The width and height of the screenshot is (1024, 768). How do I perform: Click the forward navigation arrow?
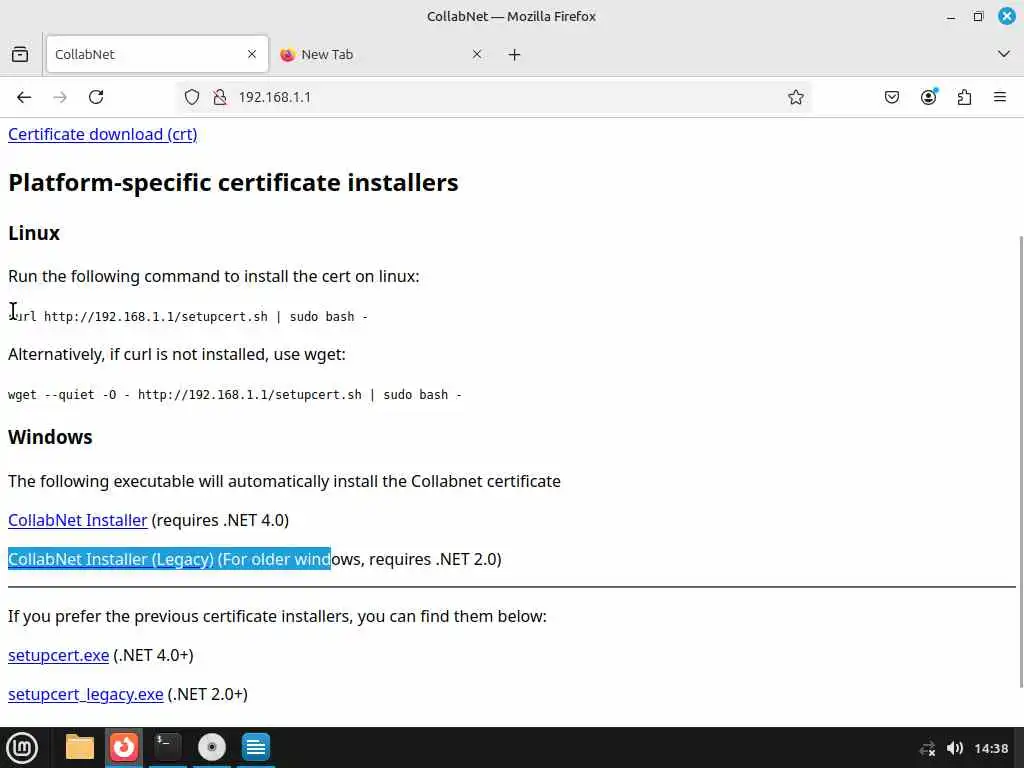coord(60,97)
